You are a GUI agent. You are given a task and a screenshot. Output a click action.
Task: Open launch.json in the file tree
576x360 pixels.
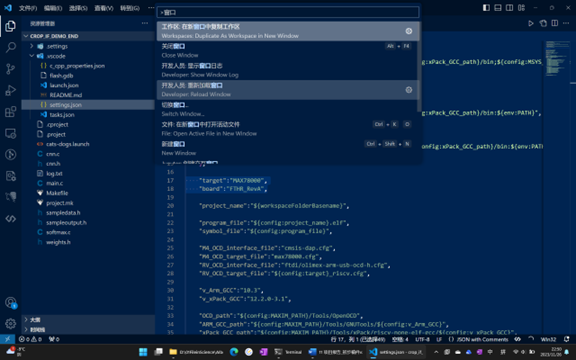(x=88, y=85)
